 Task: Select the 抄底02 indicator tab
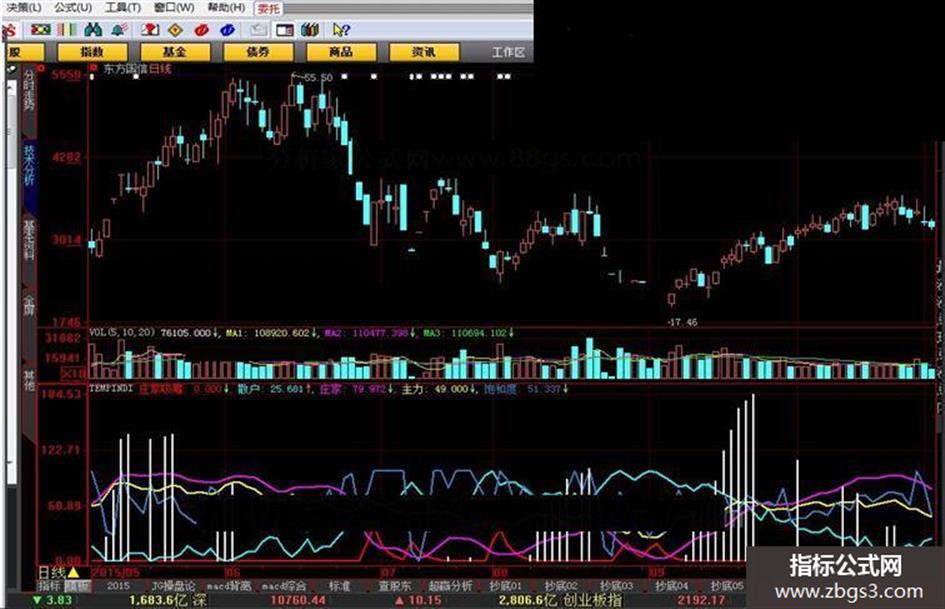(x=561, y=585)
